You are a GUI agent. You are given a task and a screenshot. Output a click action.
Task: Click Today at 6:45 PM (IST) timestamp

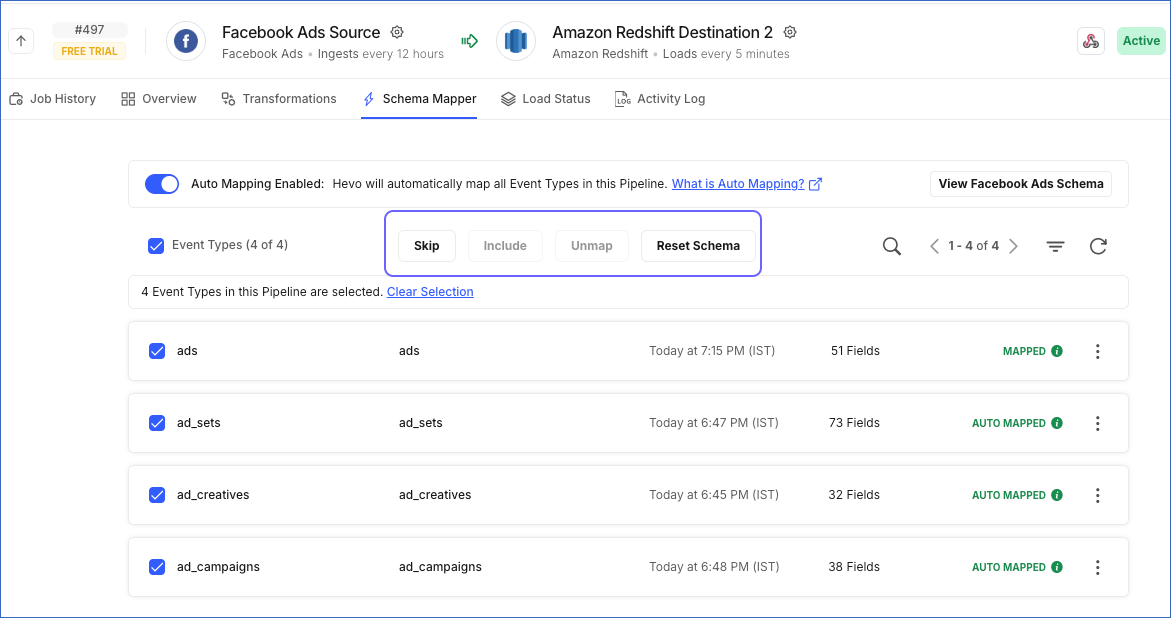tap(714, 495)
